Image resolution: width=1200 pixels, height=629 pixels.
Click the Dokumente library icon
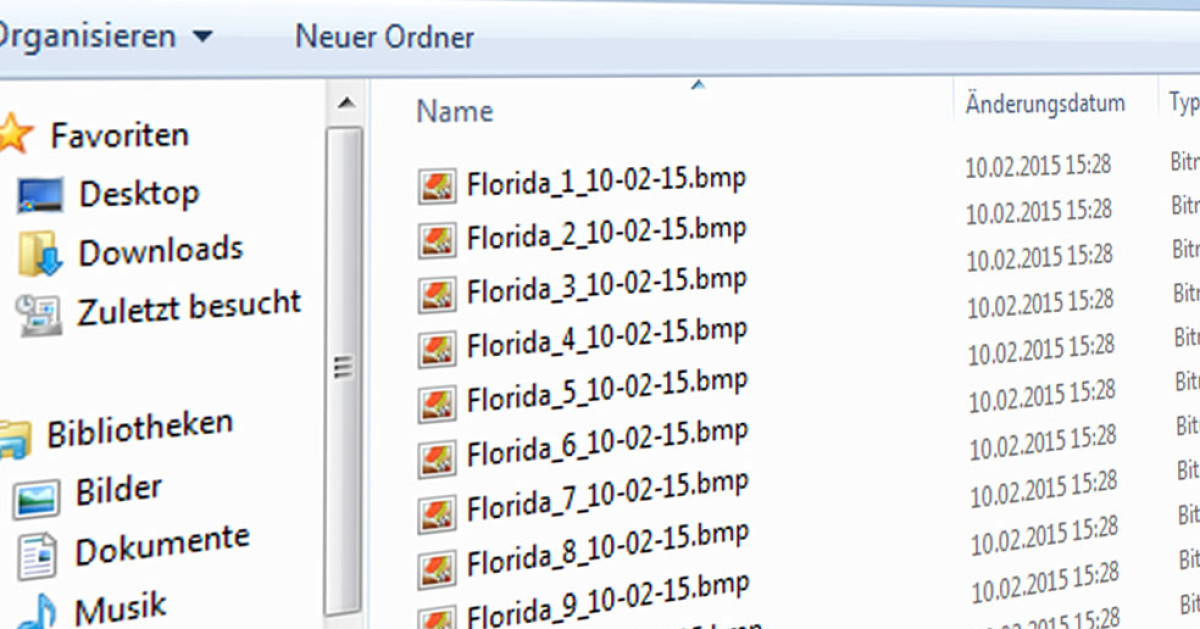click(38, 555)
